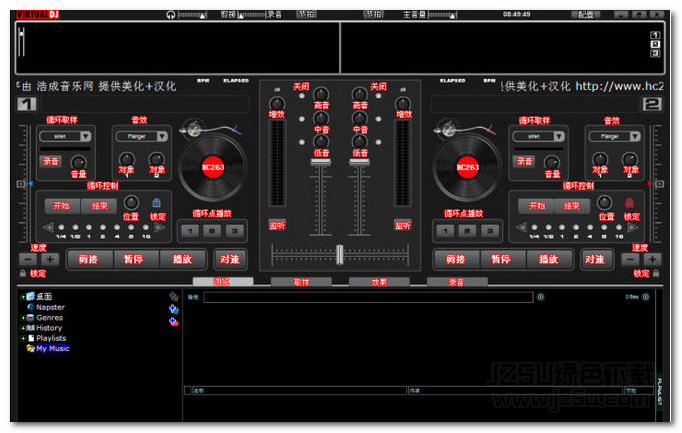The image size is (682, 433).
Task: Click deck 1 pitch reset square icon
Action: [x=20, y=184]
